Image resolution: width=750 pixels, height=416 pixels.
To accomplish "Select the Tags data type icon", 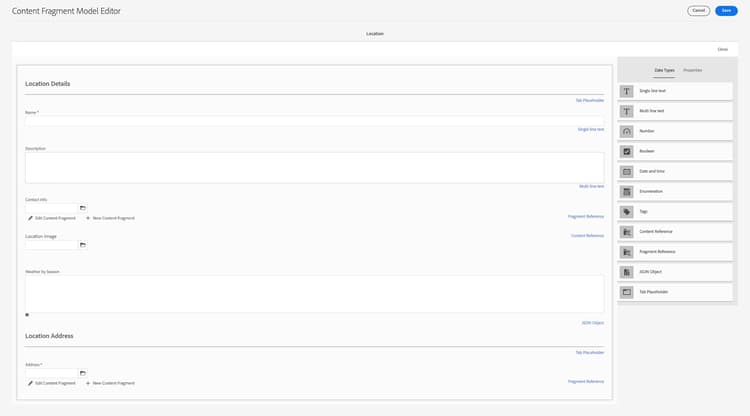I will [626, 211].
